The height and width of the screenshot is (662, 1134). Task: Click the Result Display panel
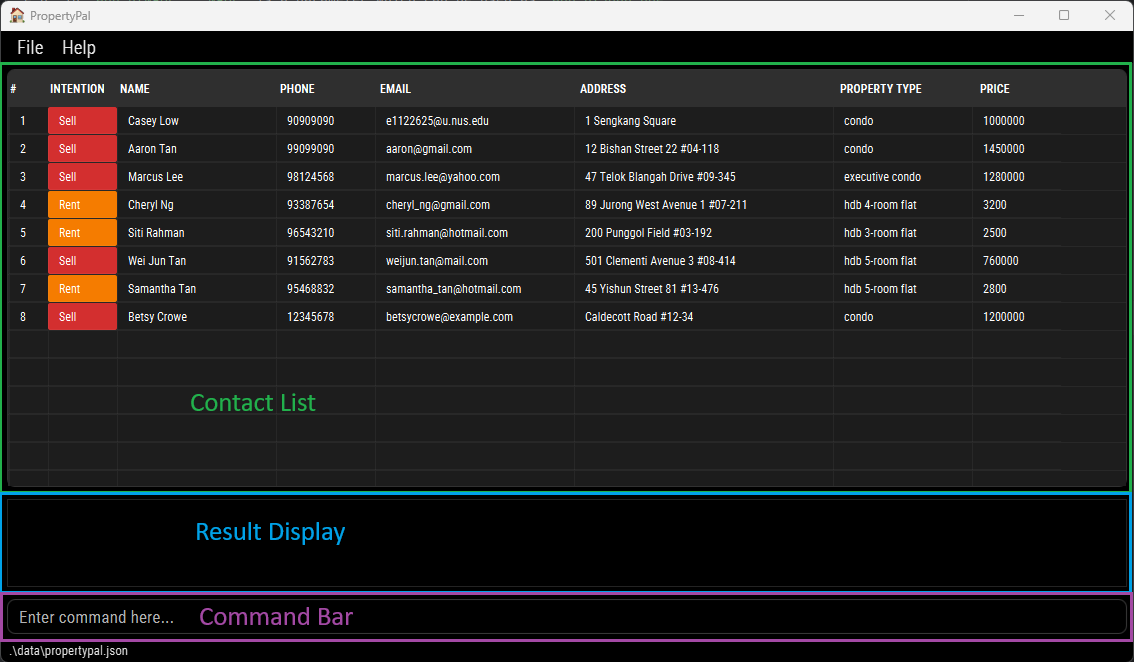point(567,542)
